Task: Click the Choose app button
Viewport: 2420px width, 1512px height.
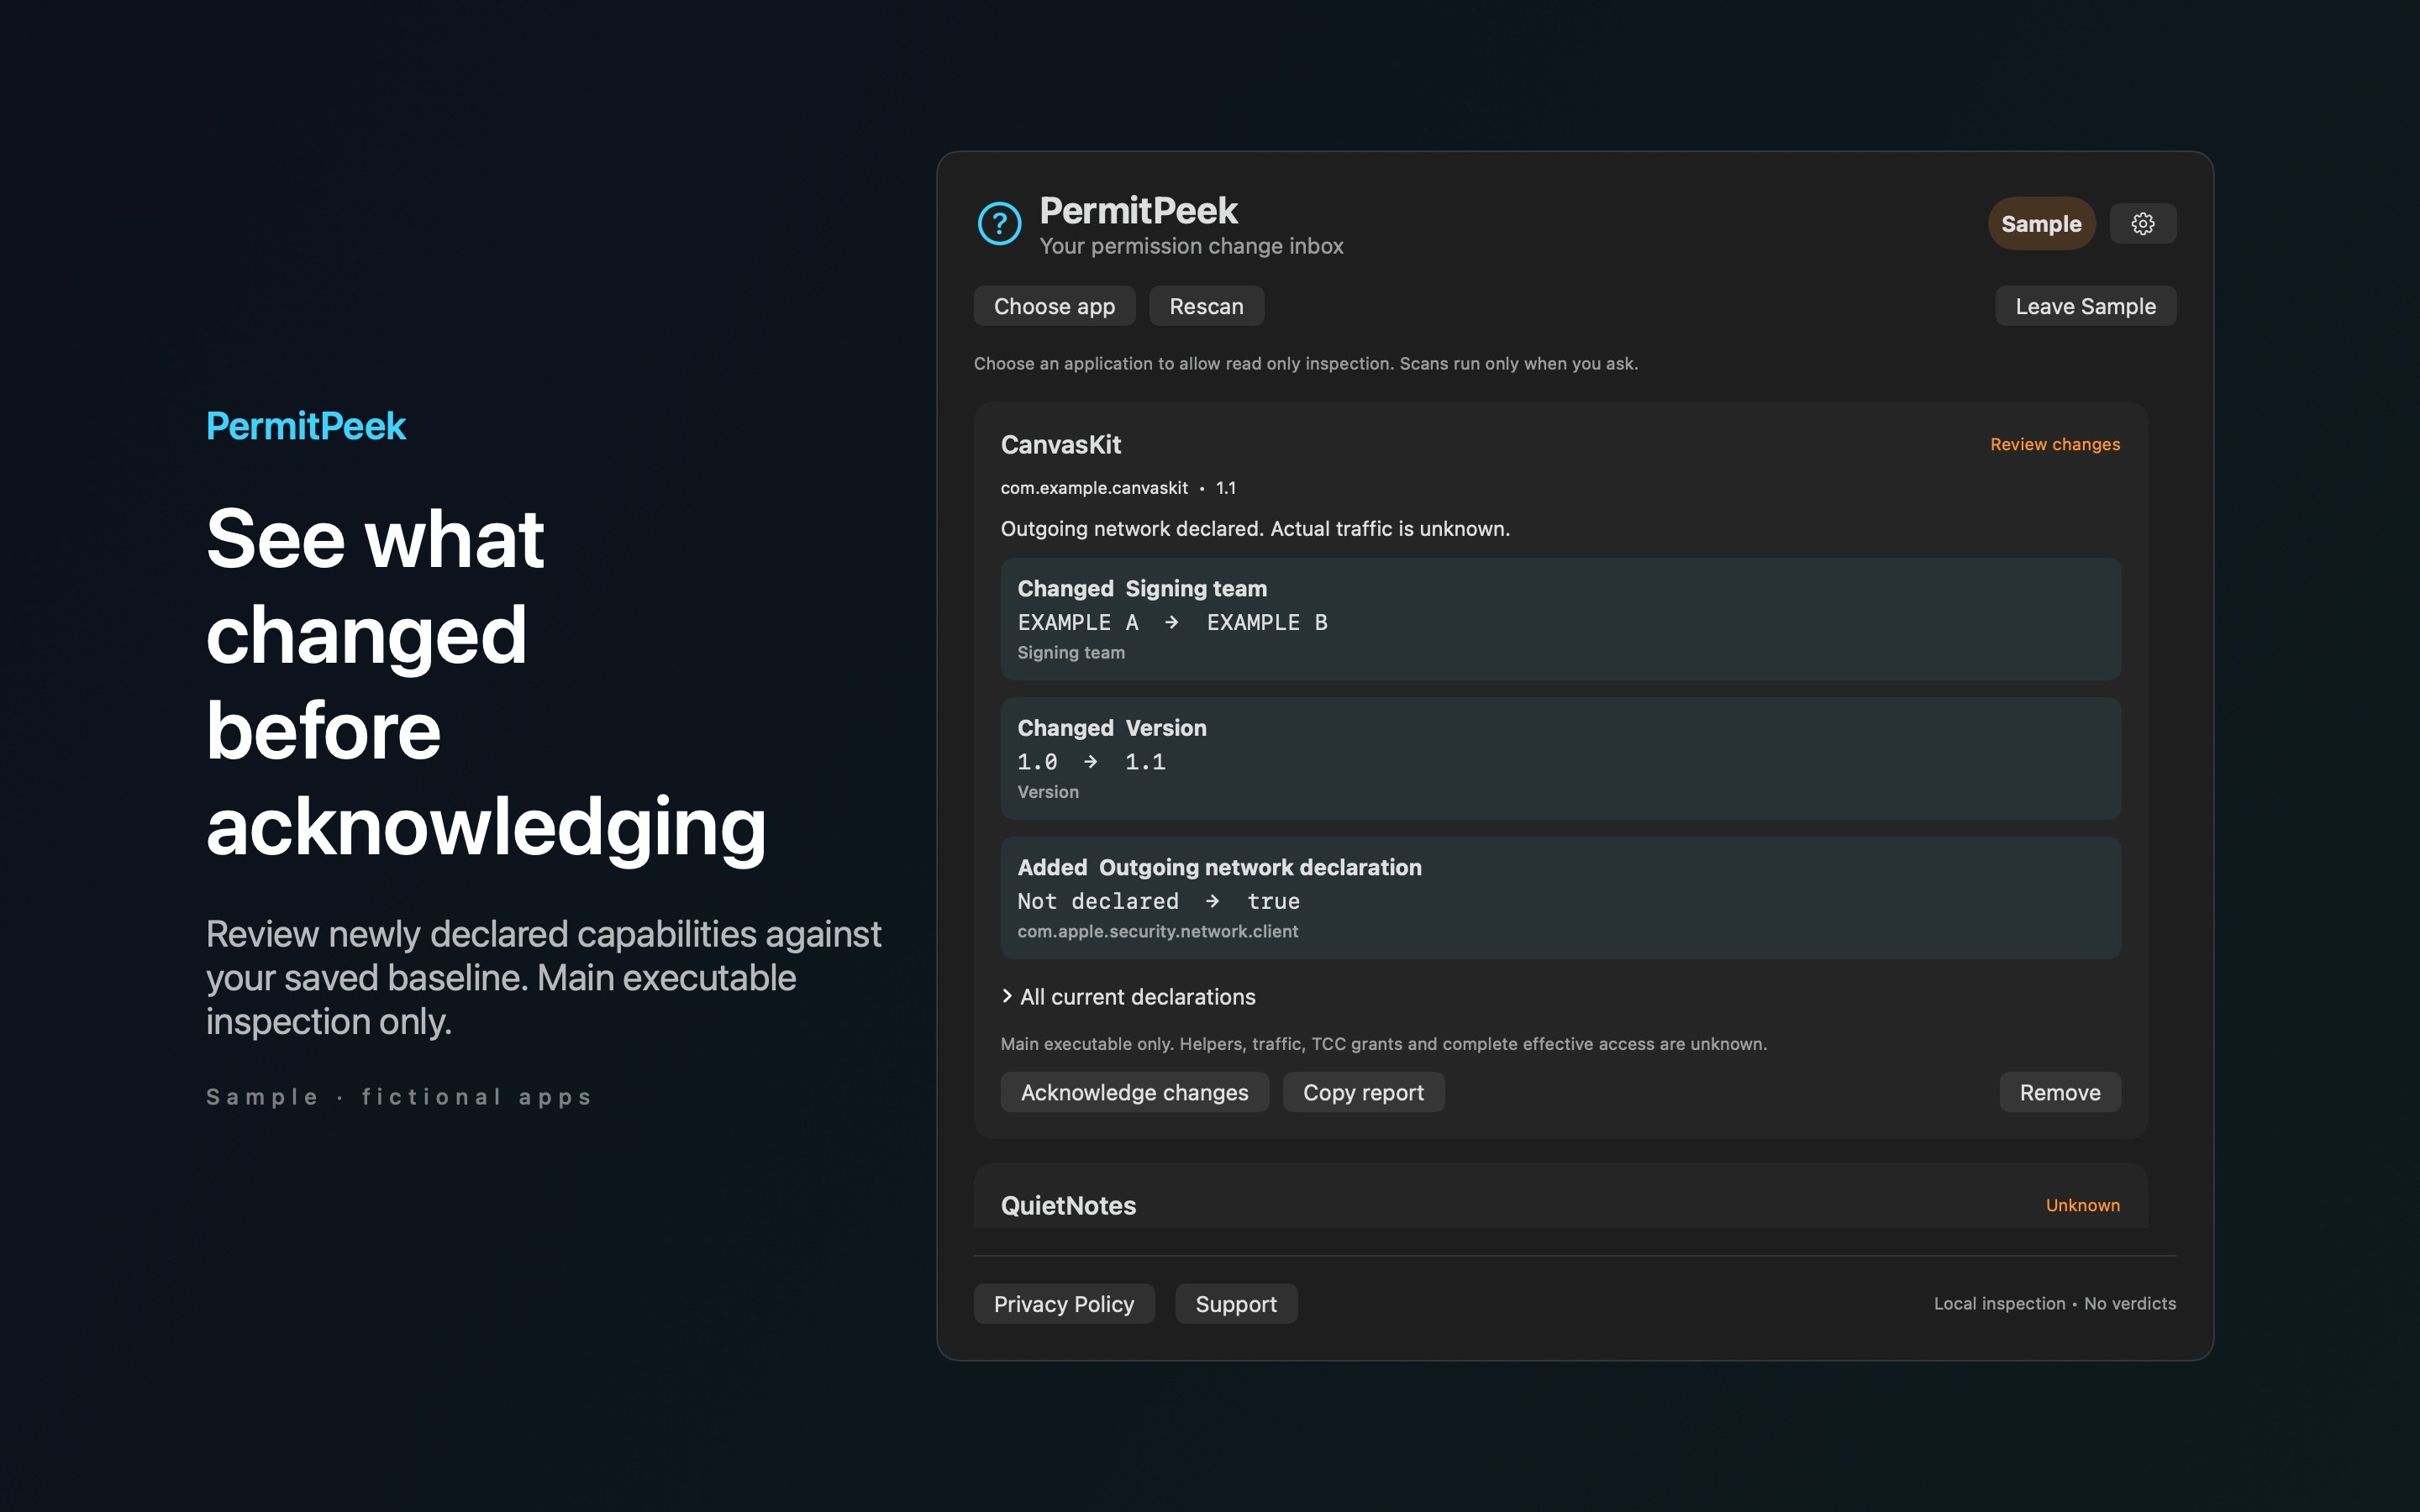Action: [1054, 306]
